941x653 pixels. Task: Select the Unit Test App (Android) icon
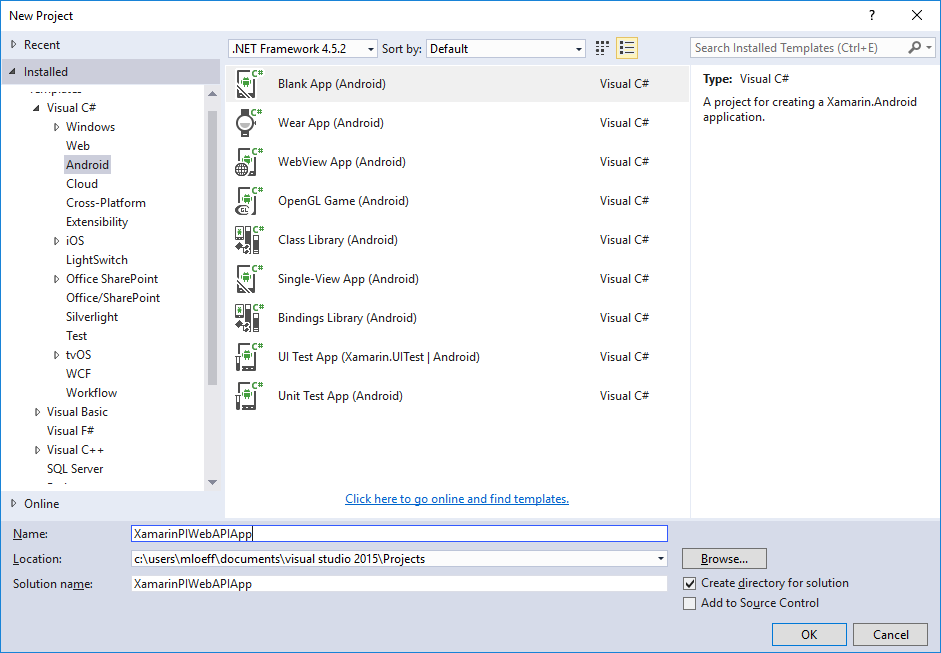coord(249,396)
